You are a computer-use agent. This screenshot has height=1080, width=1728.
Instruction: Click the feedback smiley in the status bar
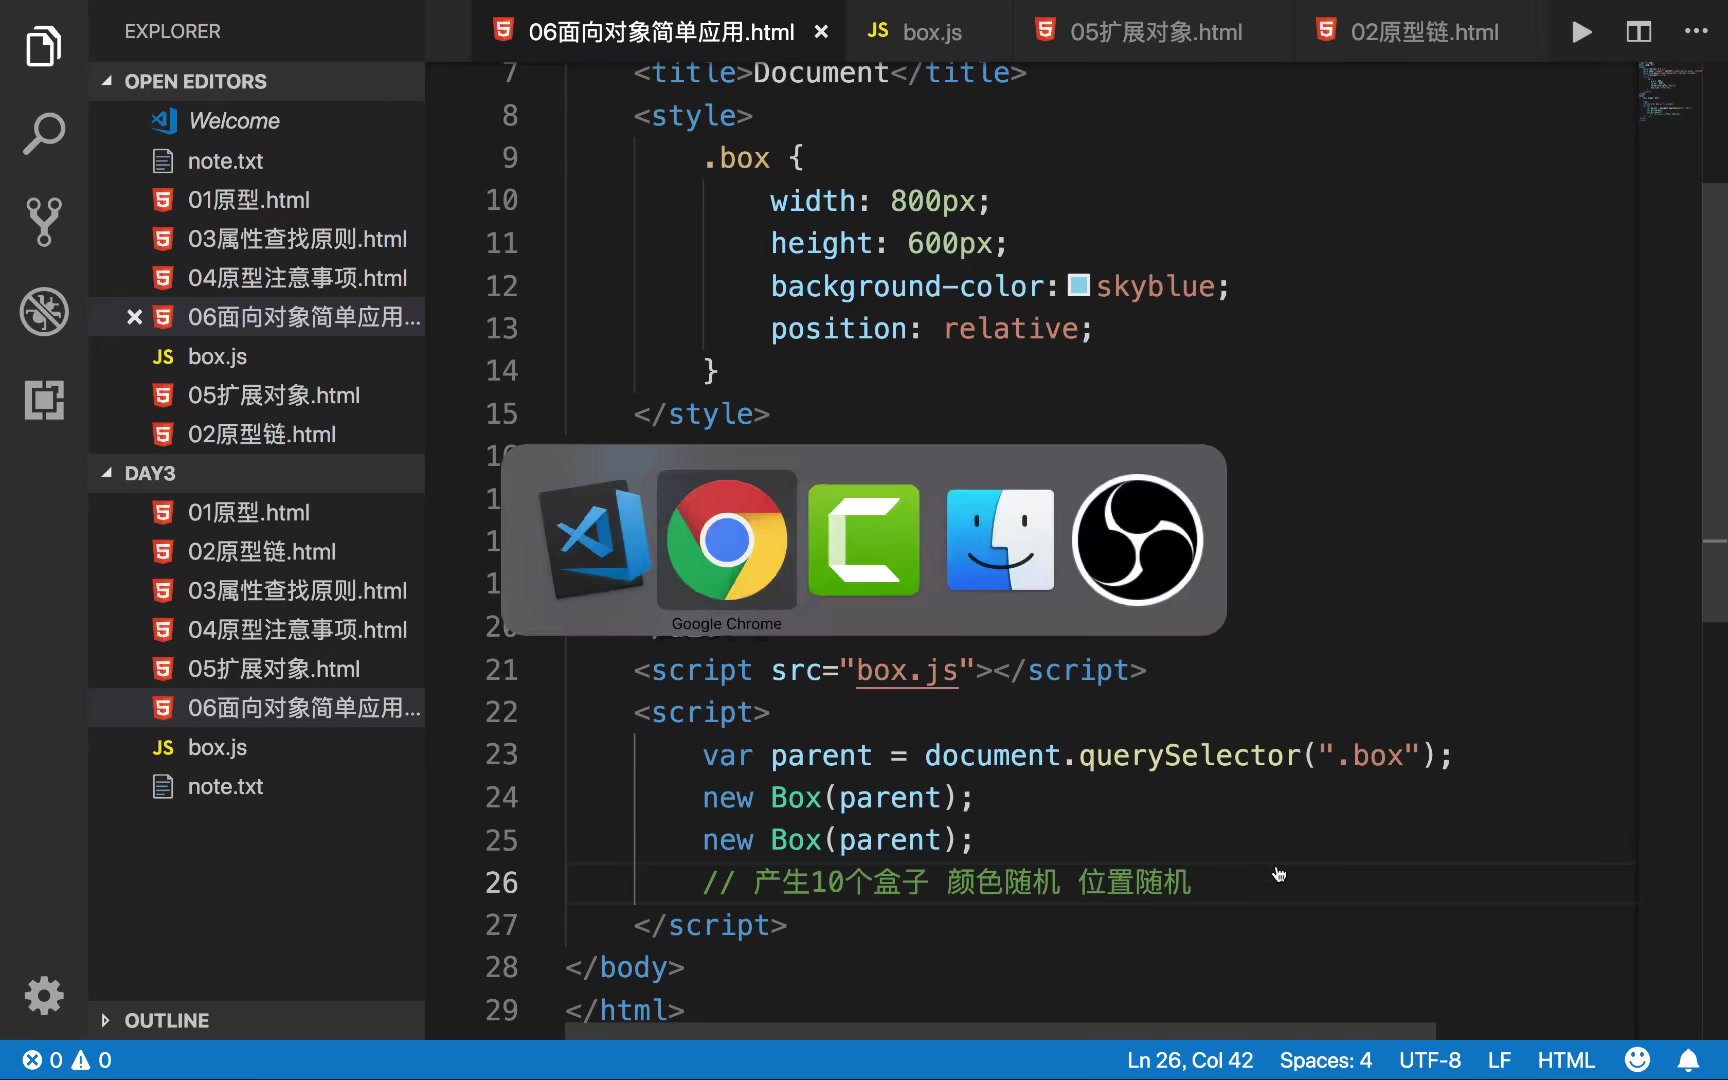click(x=1637, y=1060)
